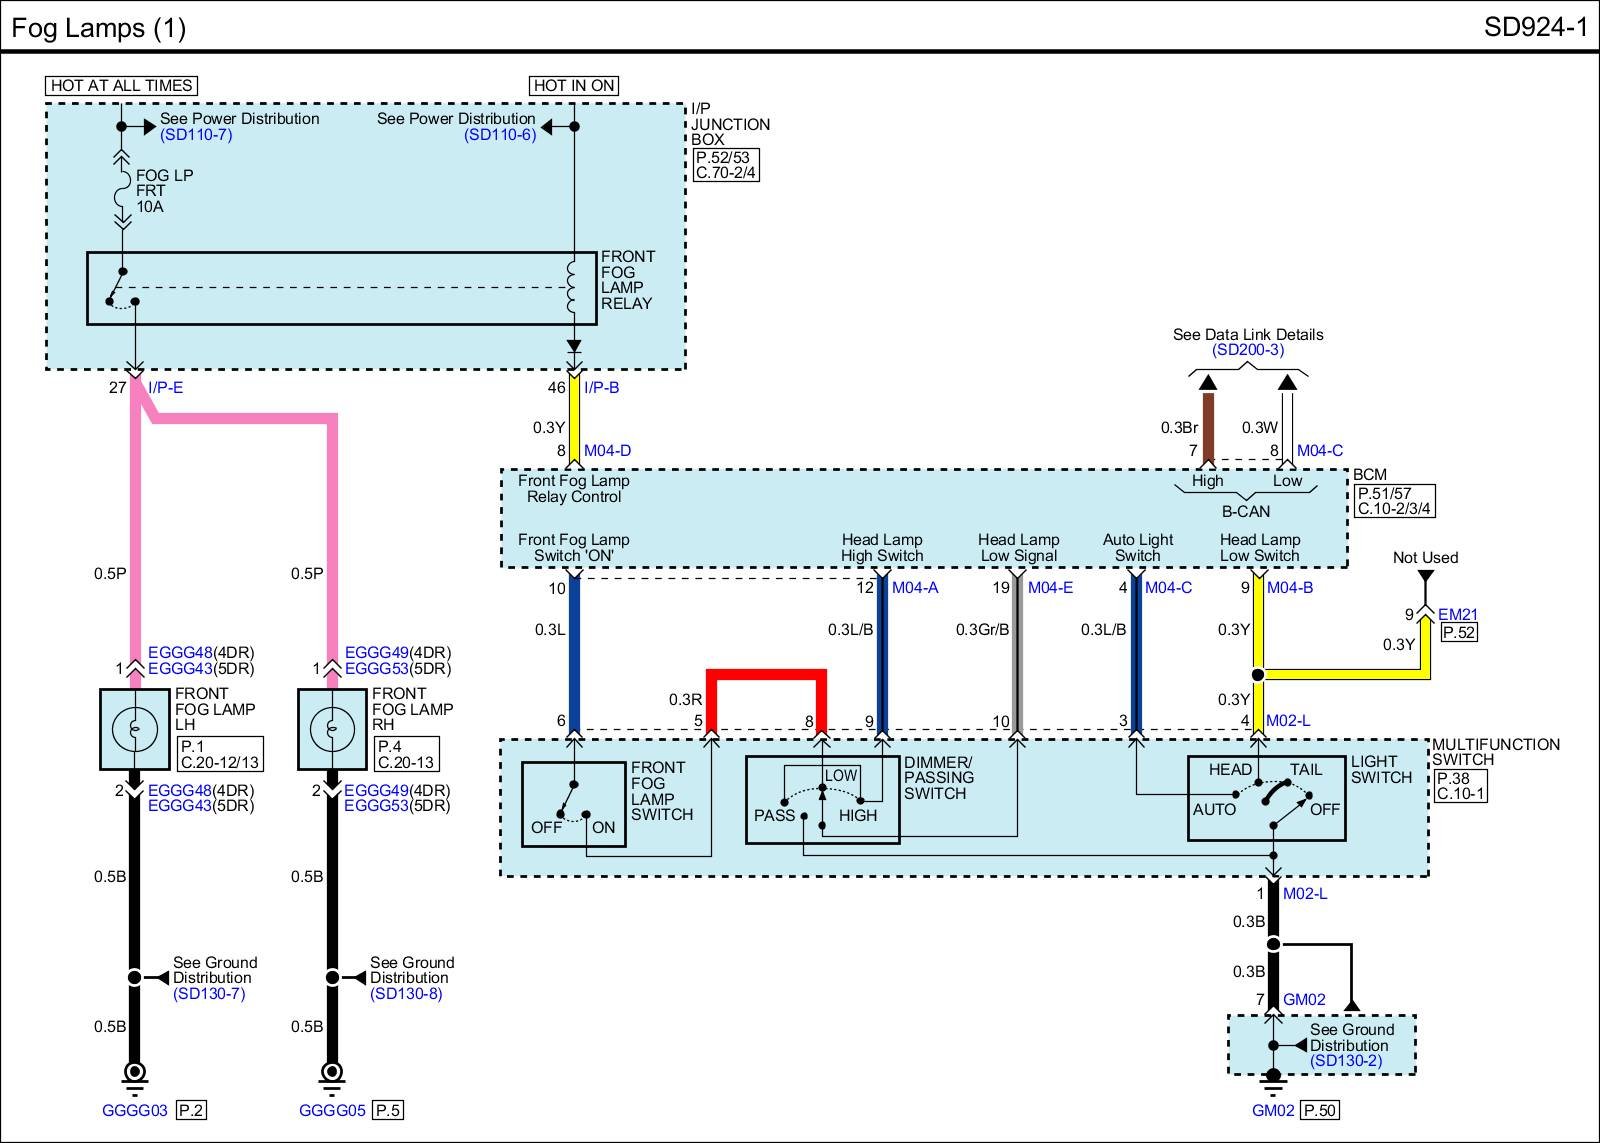Click the Dimmer/Passing Switch contact diagram
This screenshot has height=1143, width=1600.
point(822,800)
